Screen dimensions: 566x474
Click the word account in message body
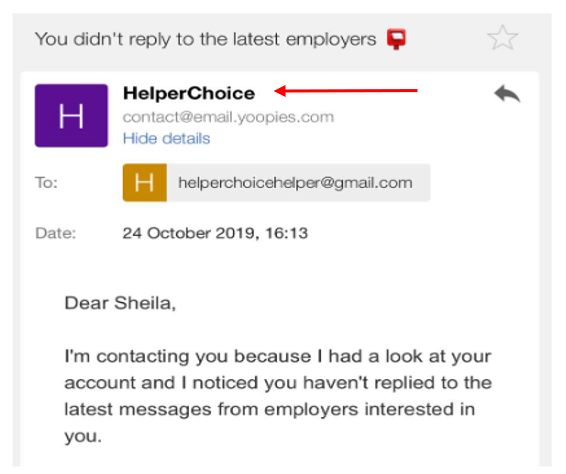[x=100, y=383]
